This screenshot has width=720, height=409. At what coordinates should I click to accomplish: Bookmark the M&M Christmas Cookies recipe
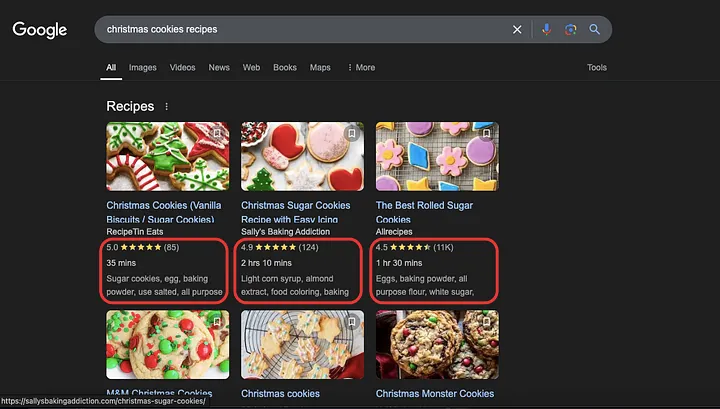tap(217, 322)
